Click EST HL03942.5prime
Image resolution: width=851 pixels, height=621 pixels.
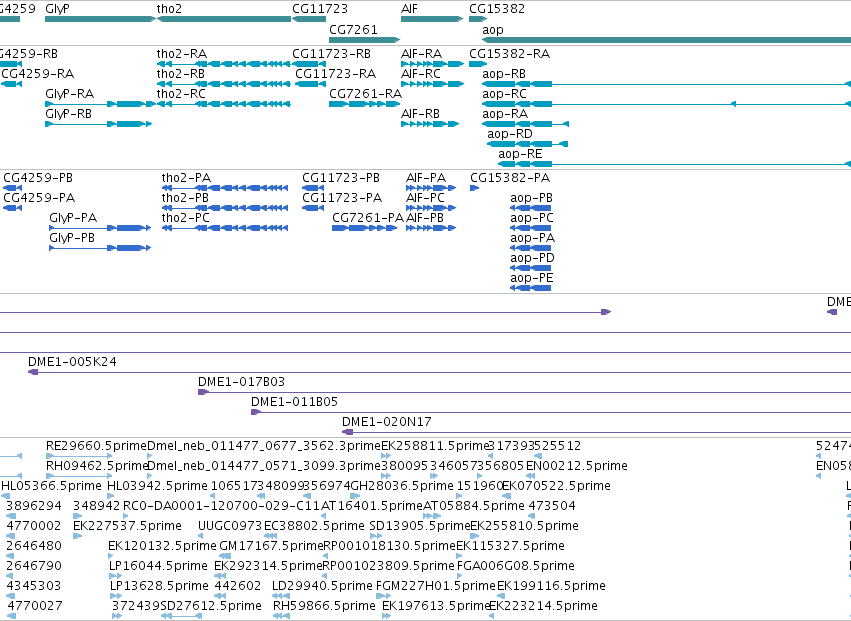(x=111, y=496)
